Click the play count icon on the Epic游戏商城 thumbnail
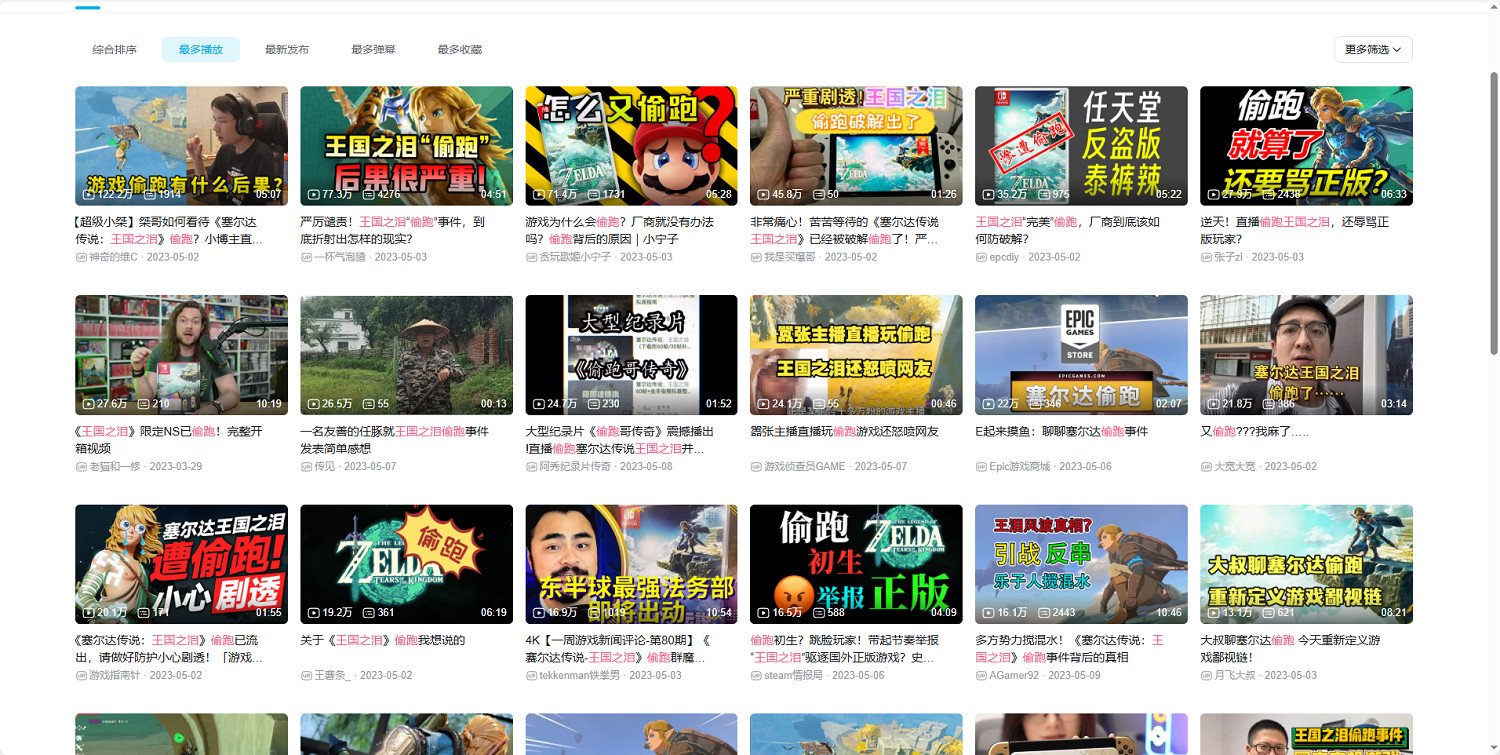This screenshot has width=1500, height=755. click(986, 403)
